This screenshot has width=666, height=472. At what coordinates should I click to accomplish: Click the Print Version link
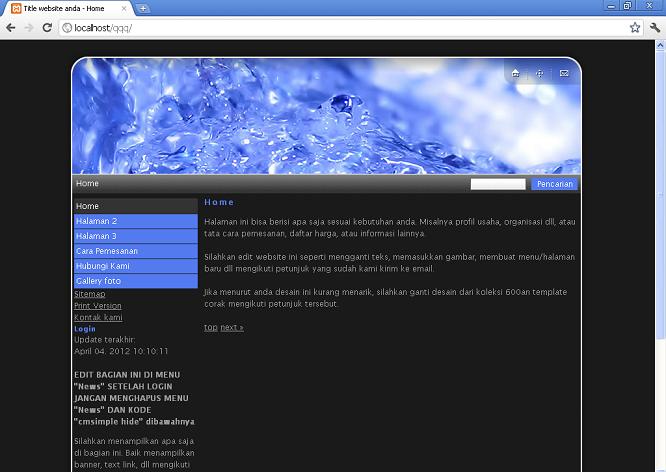tap(98, 306)
